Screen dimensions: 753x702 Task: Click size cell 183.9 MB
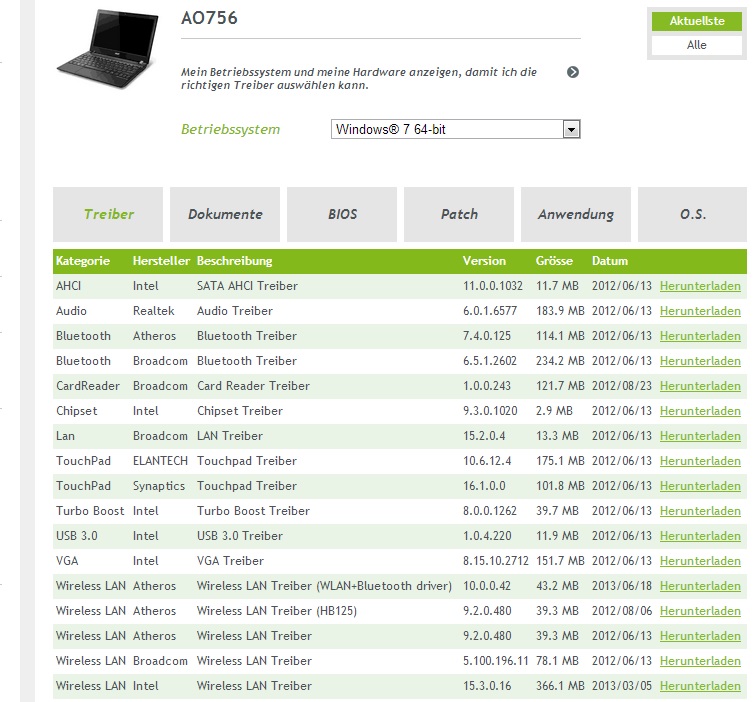[x=560, y=311]
